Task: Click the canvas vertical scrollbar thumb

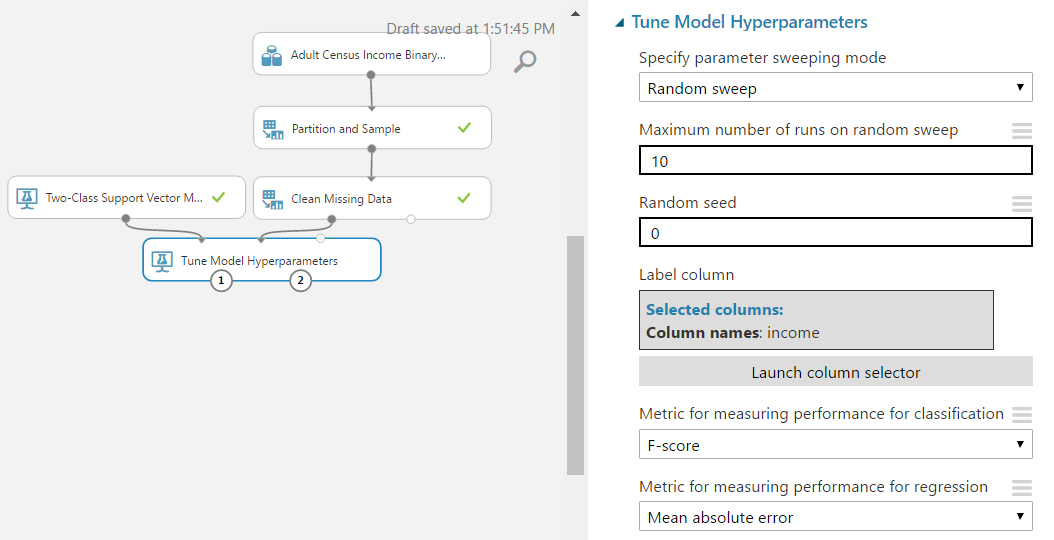Action: tap(575, 355)
